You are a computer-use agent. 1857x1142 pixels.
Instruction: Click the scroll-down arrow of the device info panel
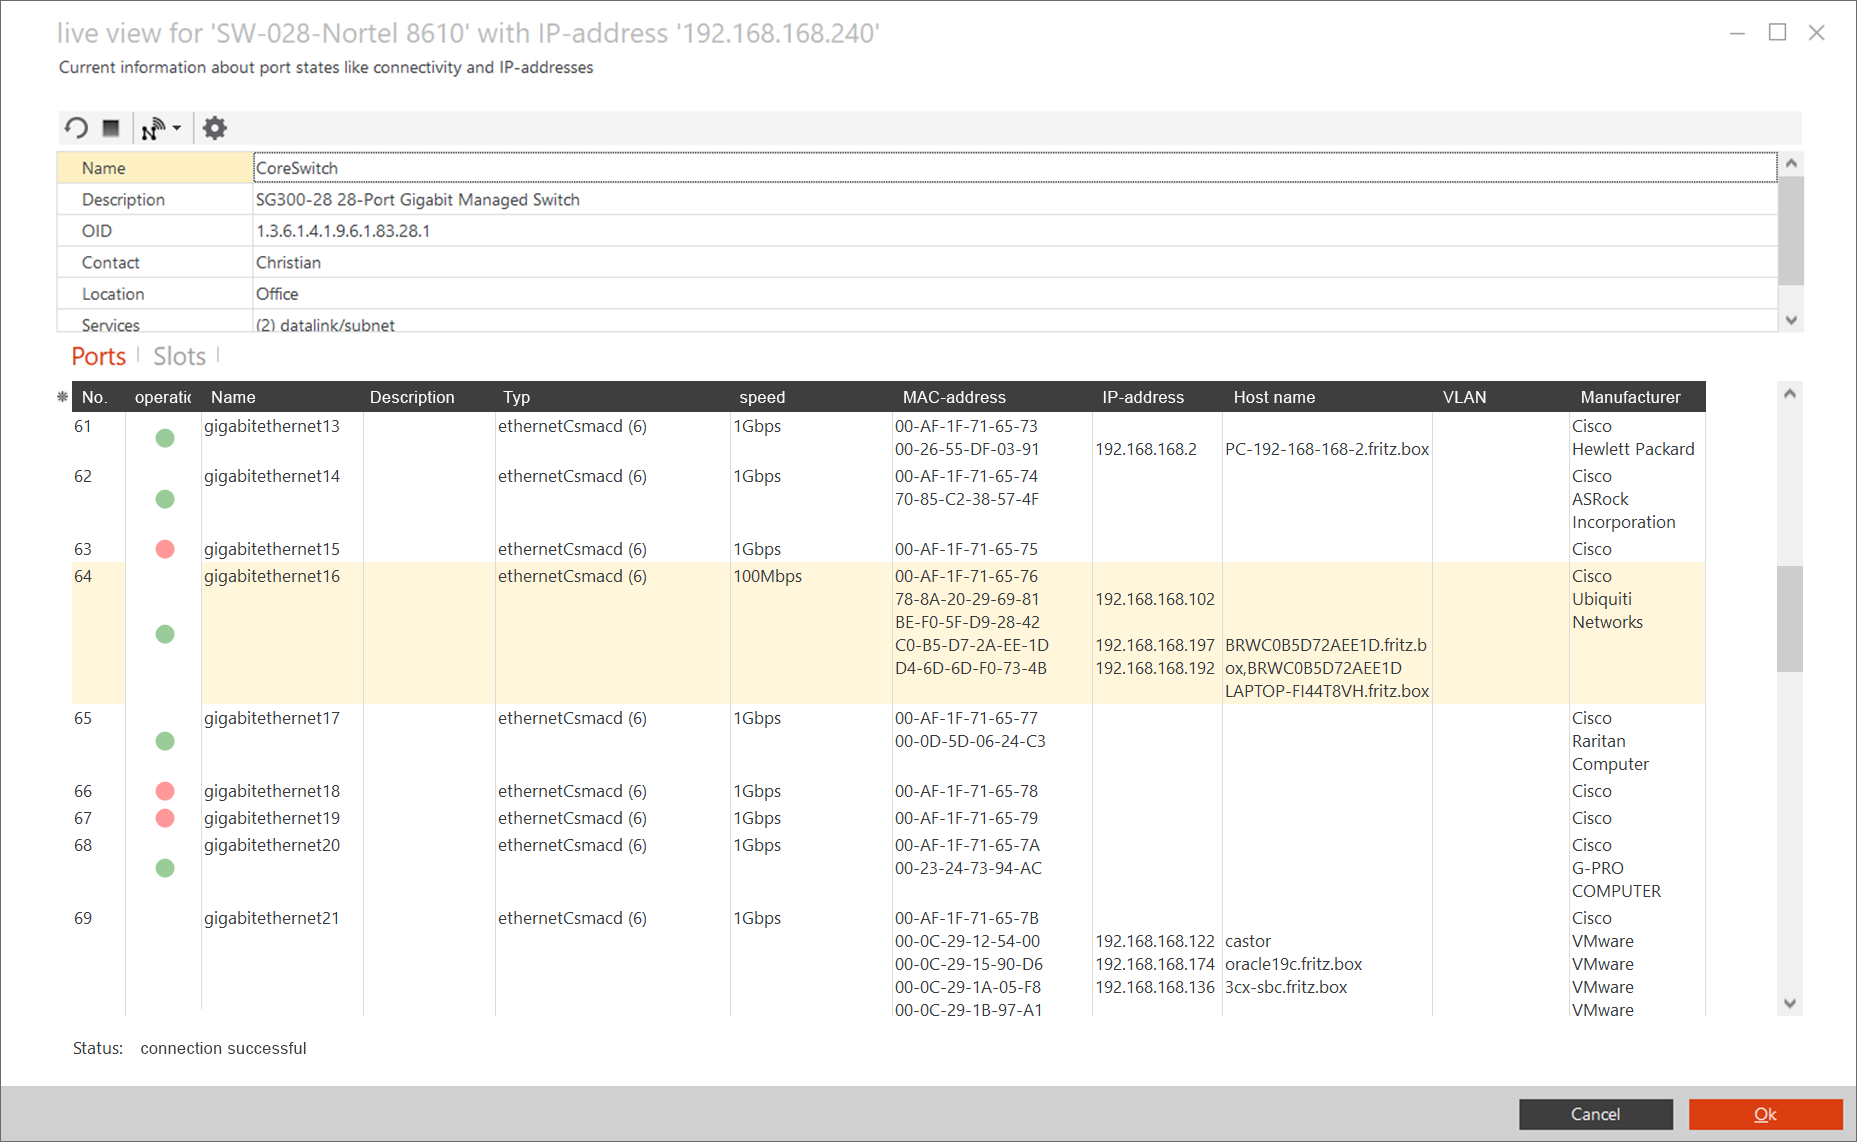point(1791,320)
